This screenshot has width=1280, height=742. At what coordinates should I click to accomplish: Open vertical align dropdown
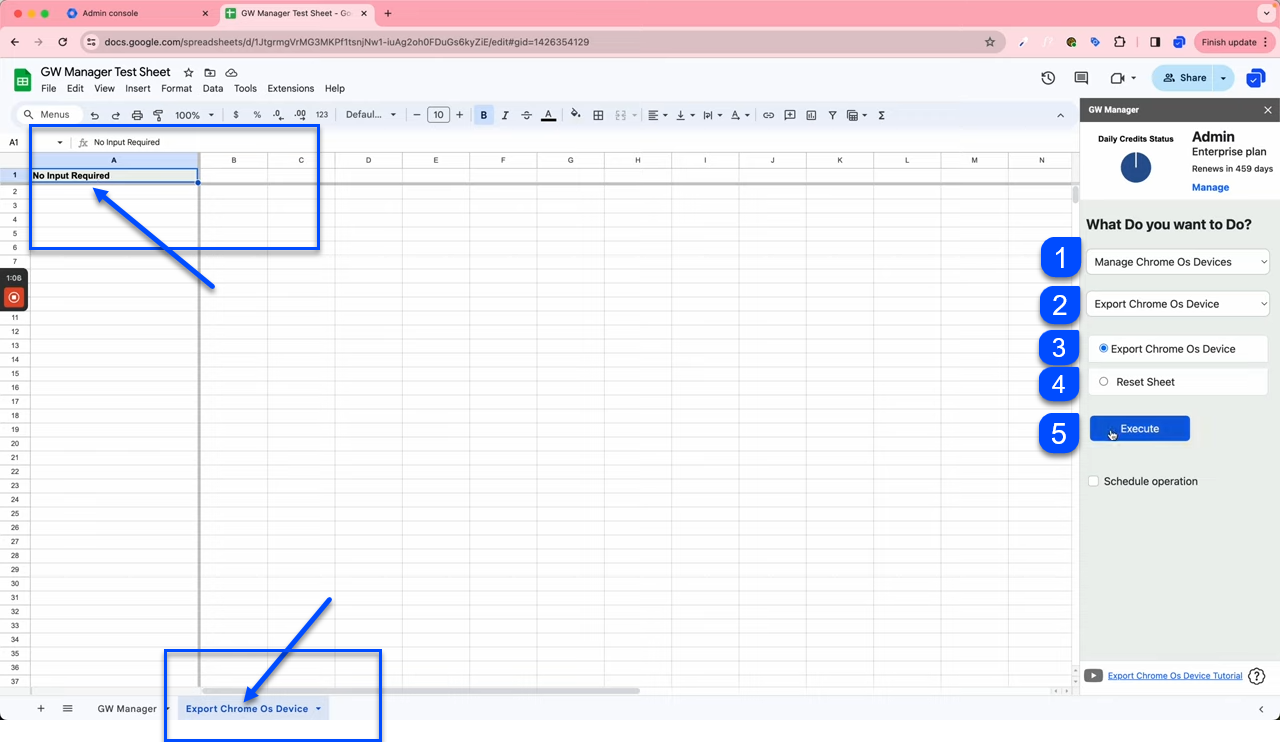tap(685, 115)
